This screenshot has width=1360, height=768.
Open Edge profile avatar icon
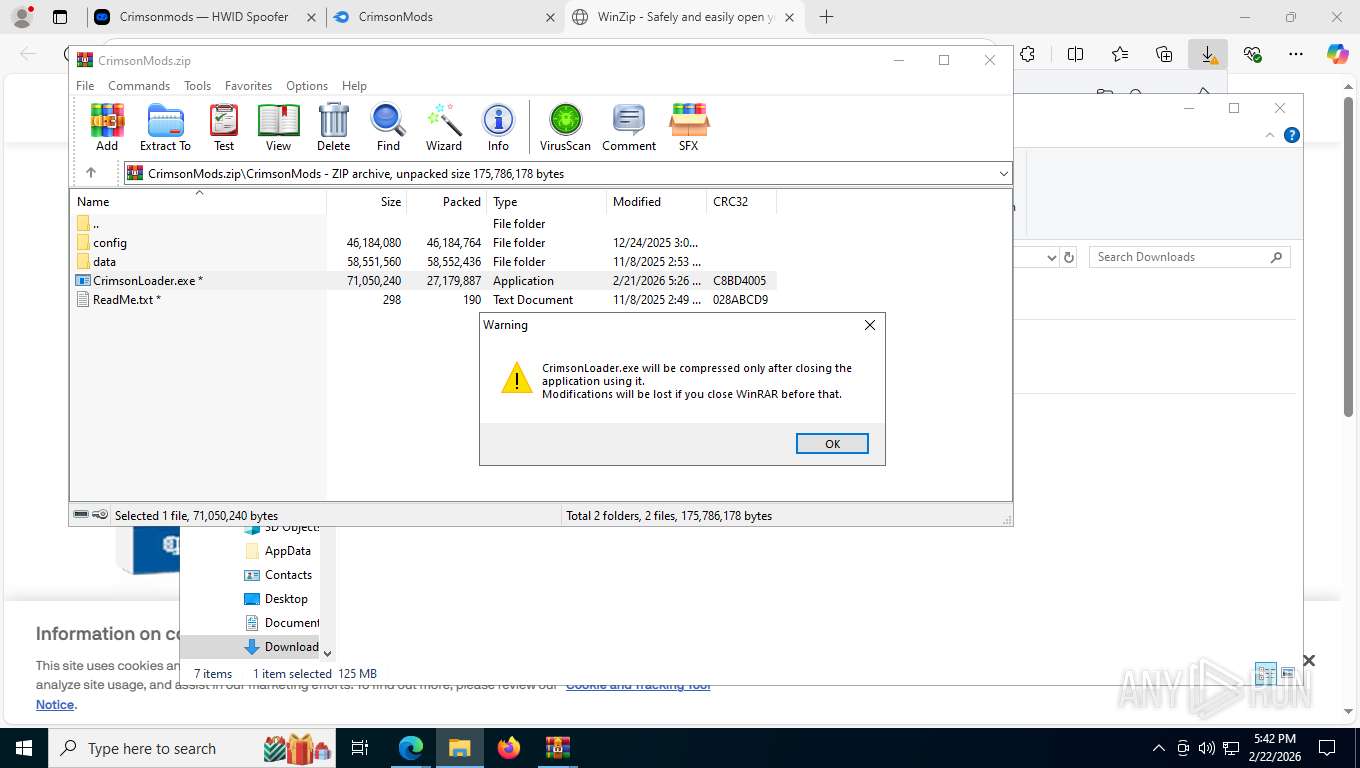(22, 17)
